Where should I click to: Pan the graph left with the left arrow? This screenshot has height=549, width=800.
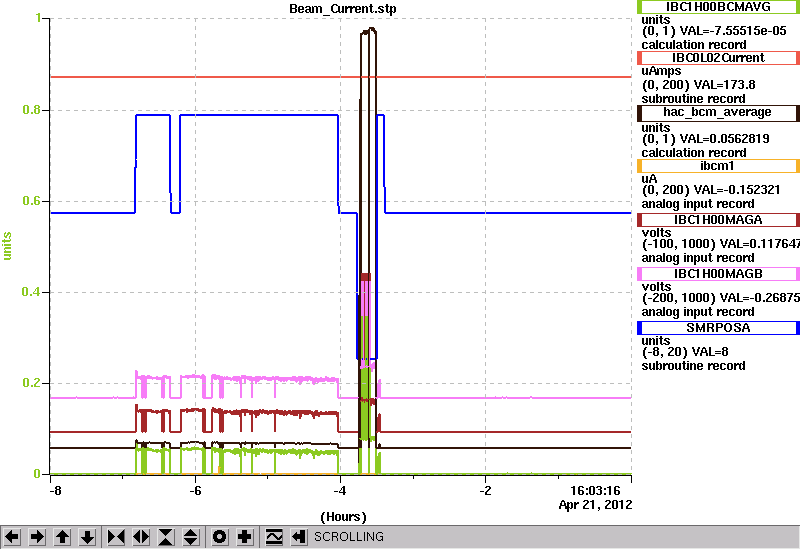pyautogui.click(x=12, y=537)
